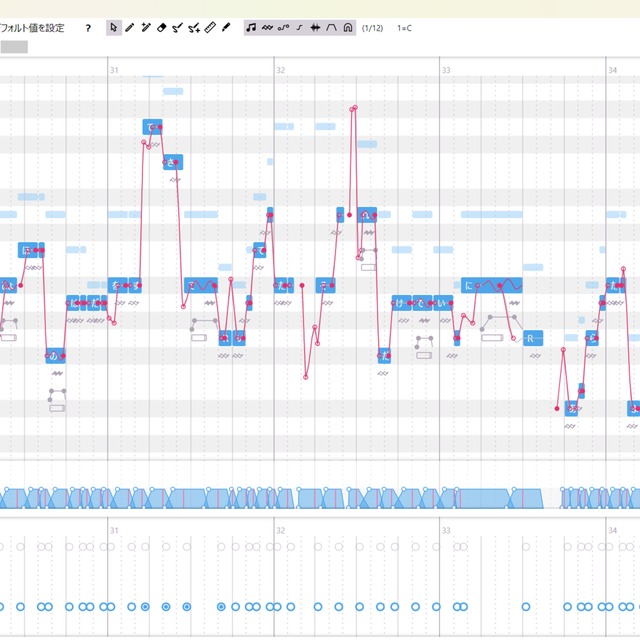Open help with the question mark icon
Image resolution: width=640 pixels, height=640 pixels.
[88, 28]
